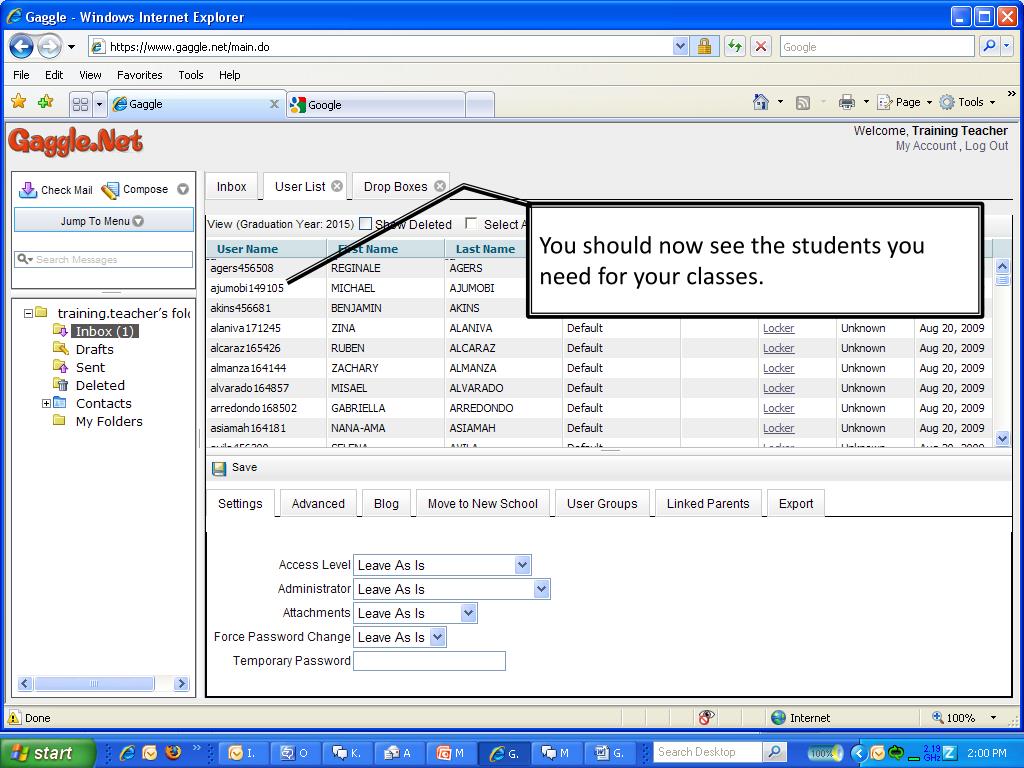
Task: Click into the Temporary Password field
Action: coord(429,661)
